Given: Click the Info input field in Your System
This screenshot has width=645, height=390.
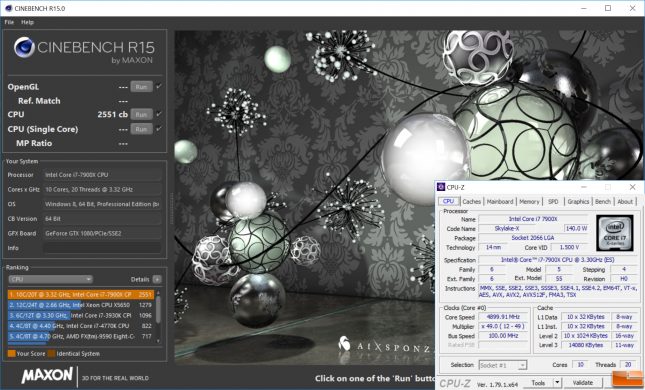Looking at the screenshot, I should (x=102, y=248).
